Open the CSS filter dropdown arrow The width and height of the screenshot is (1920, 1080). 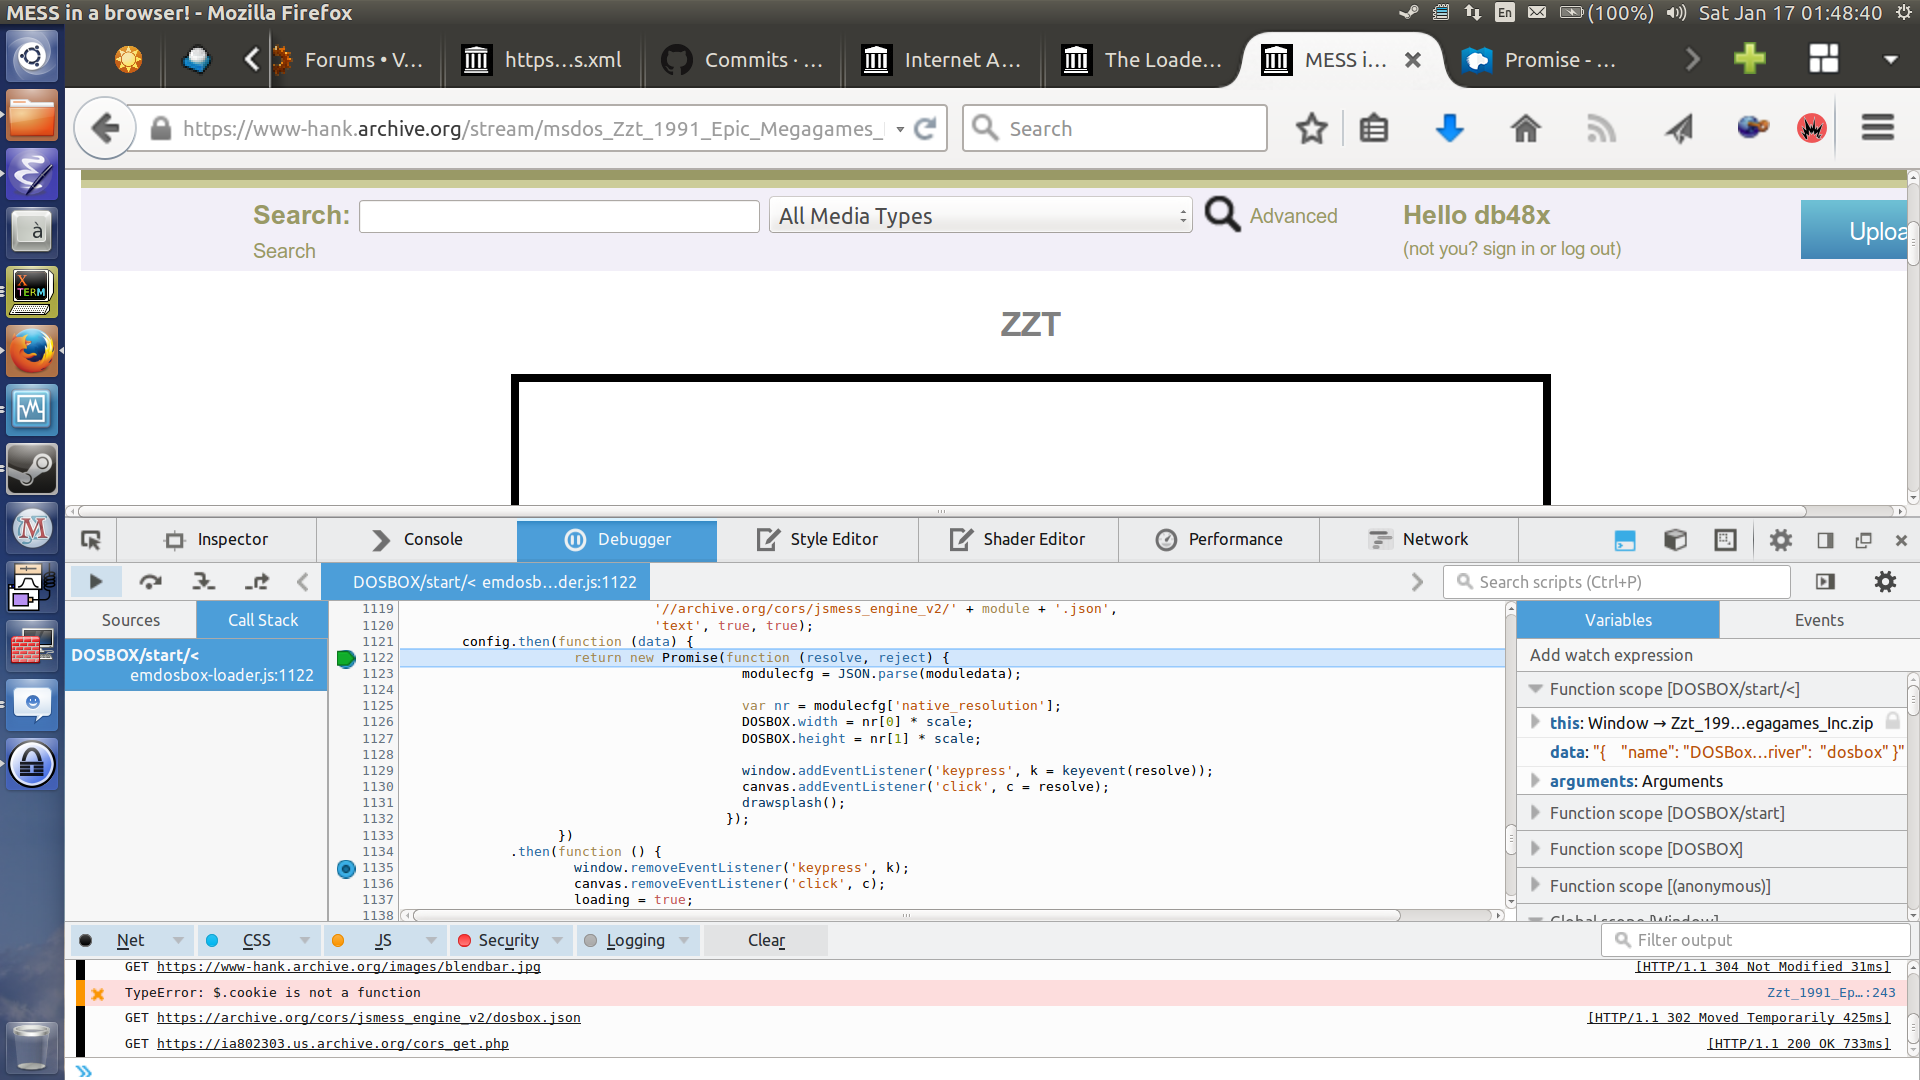(x=305, y=940)
